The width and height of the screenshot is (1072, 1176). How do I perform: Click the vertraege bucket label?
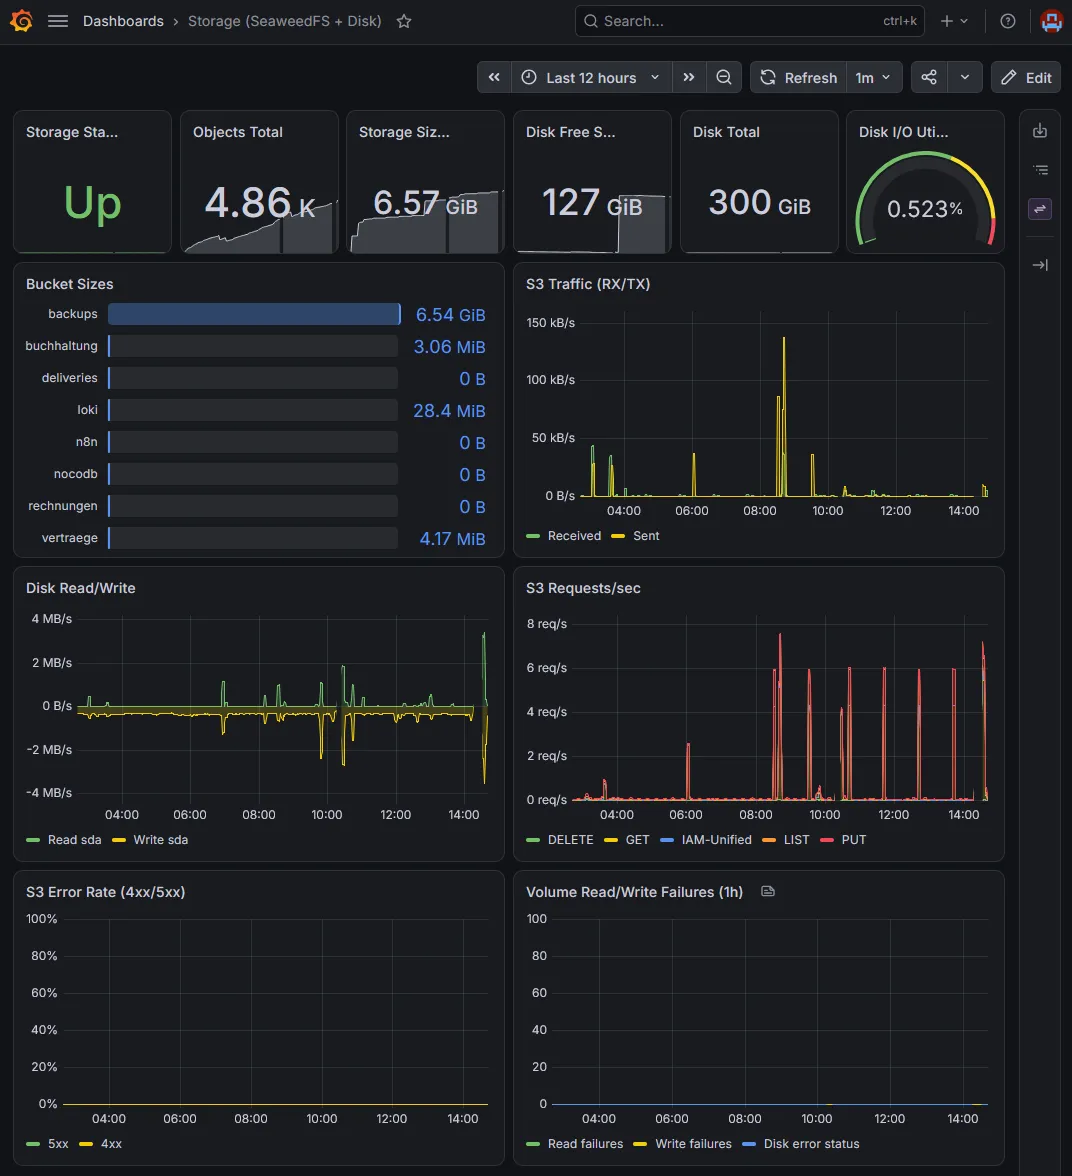[x=70, y=538]
